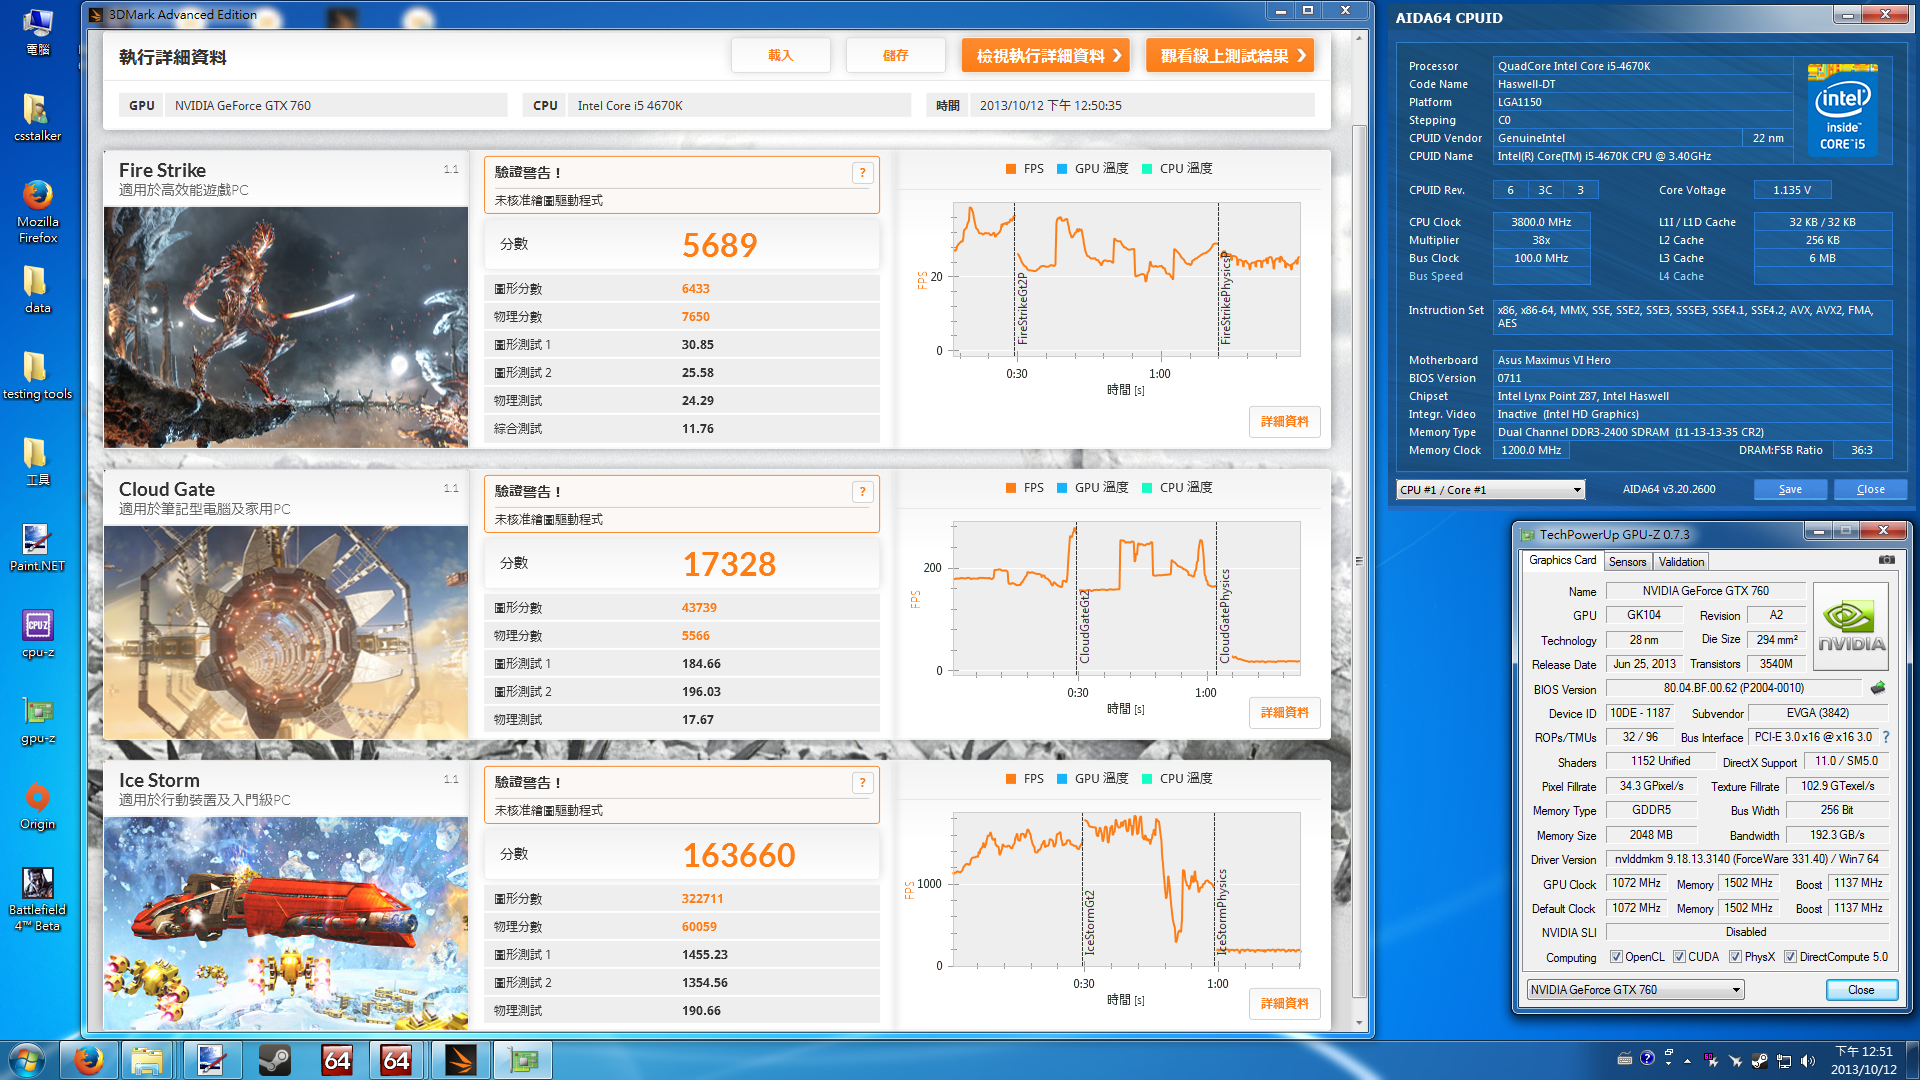This screenshot has height=1080, width=1920.
Task: Launch Mozilla Firefox from desktop icon
Action: [37, 211]
